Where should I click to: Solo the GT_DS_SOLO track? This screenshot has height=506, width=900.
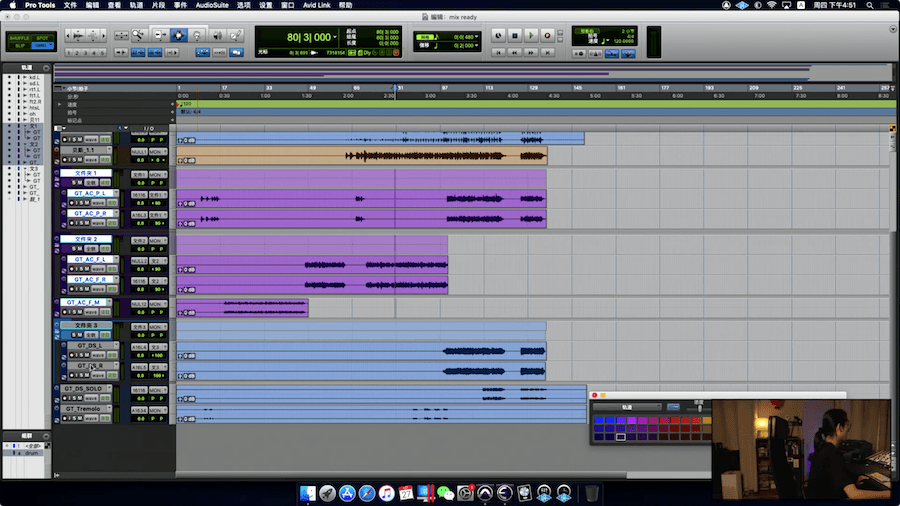[73, 398]
